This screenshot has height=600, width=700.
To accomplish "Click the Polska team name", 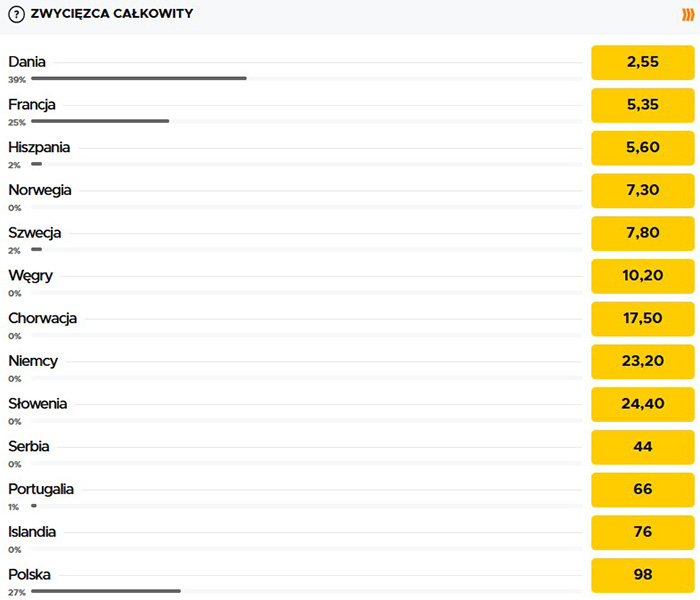I will click(30, 574).
